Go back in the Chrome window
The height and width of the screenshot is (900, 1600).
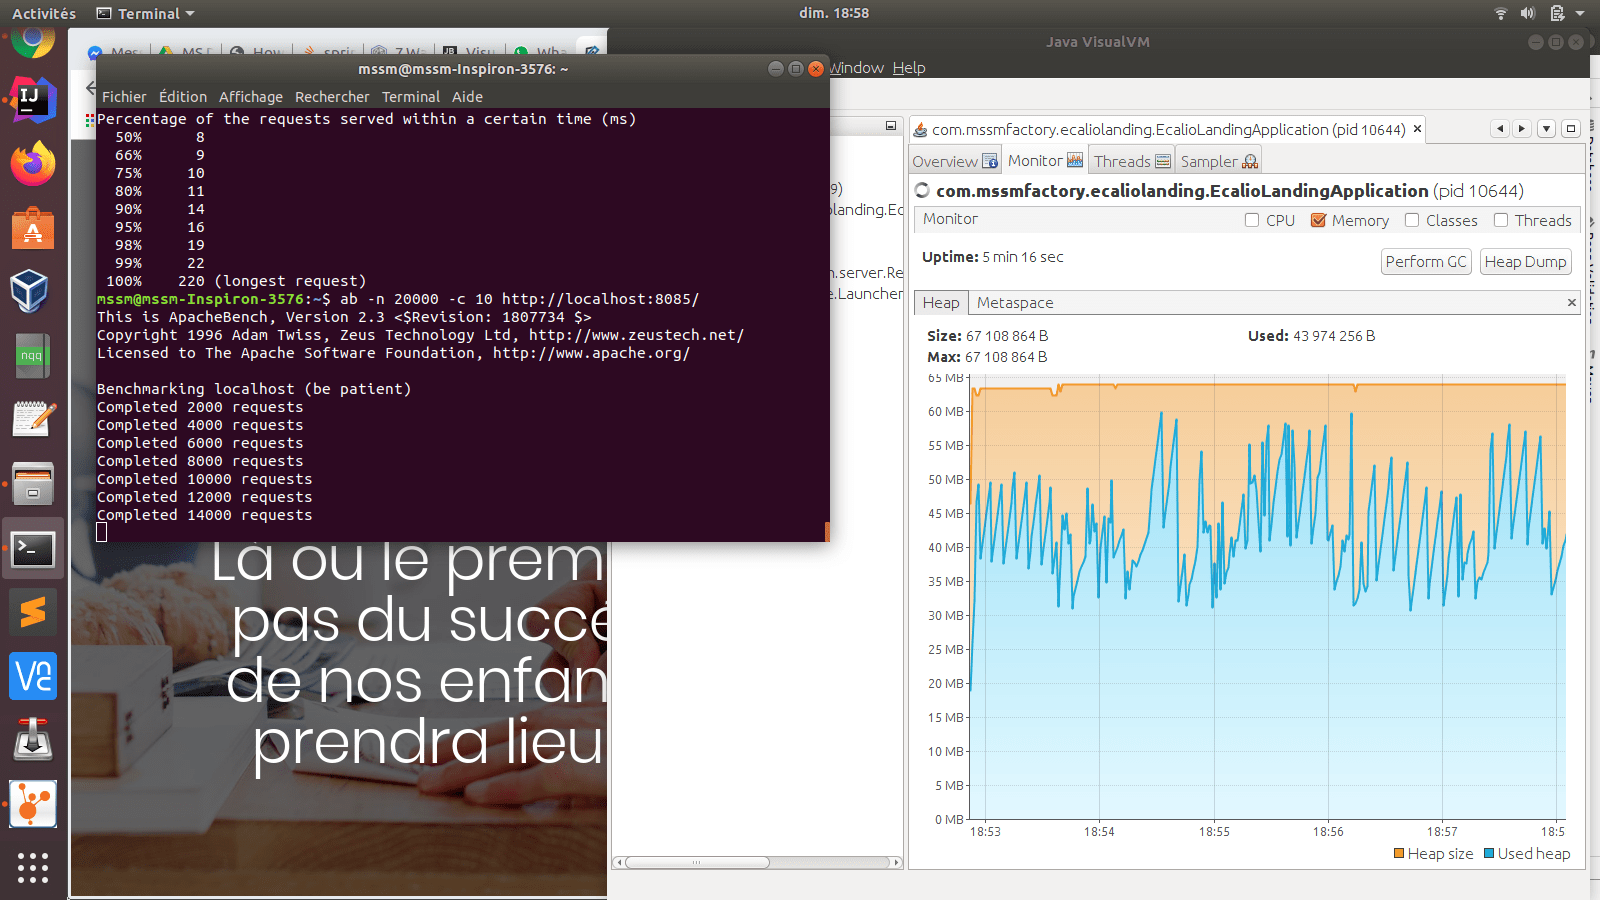point(90,87)
